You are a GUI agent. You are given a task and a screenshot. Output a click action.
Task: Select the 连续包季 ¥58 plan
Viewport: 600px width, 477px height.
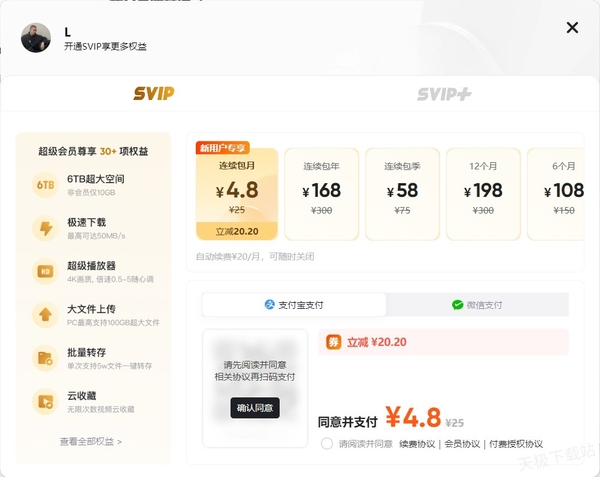click(402, 194)
